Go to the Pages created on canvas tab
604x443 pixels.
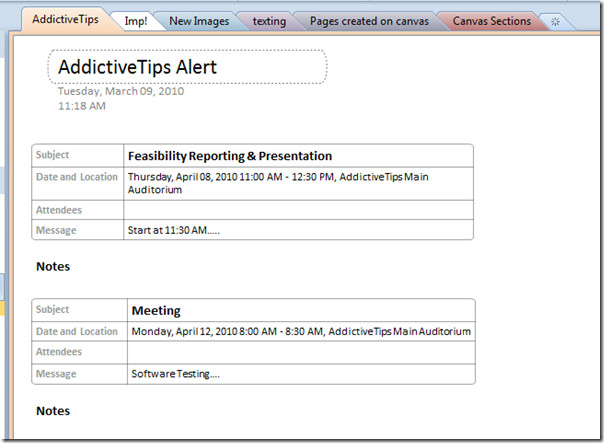point(369,21)
